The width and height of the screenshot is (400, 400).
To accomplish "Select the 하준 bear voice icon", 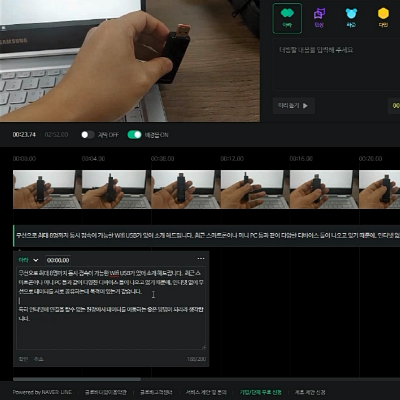I will tap(351, 17).
